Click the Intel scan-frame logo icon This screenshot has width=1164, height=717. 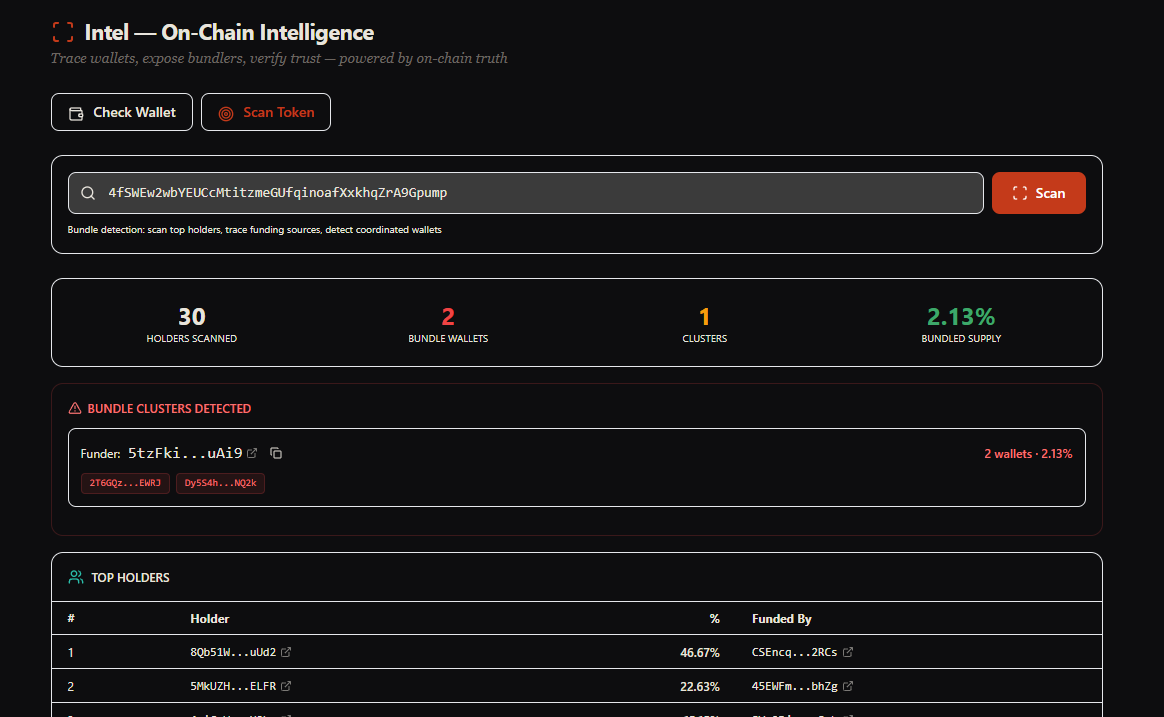click(63, 32)
